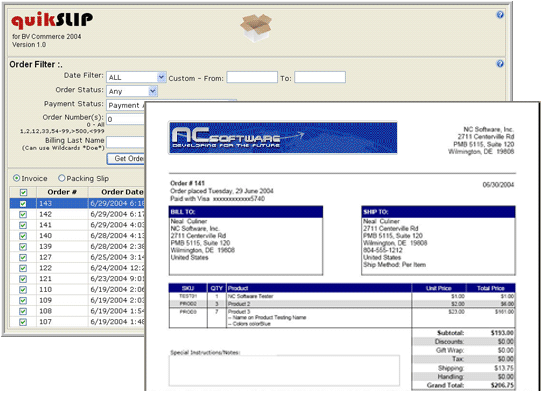Click the cardboard box logo
Screen dimensions: 546x395
click(256, 27)
